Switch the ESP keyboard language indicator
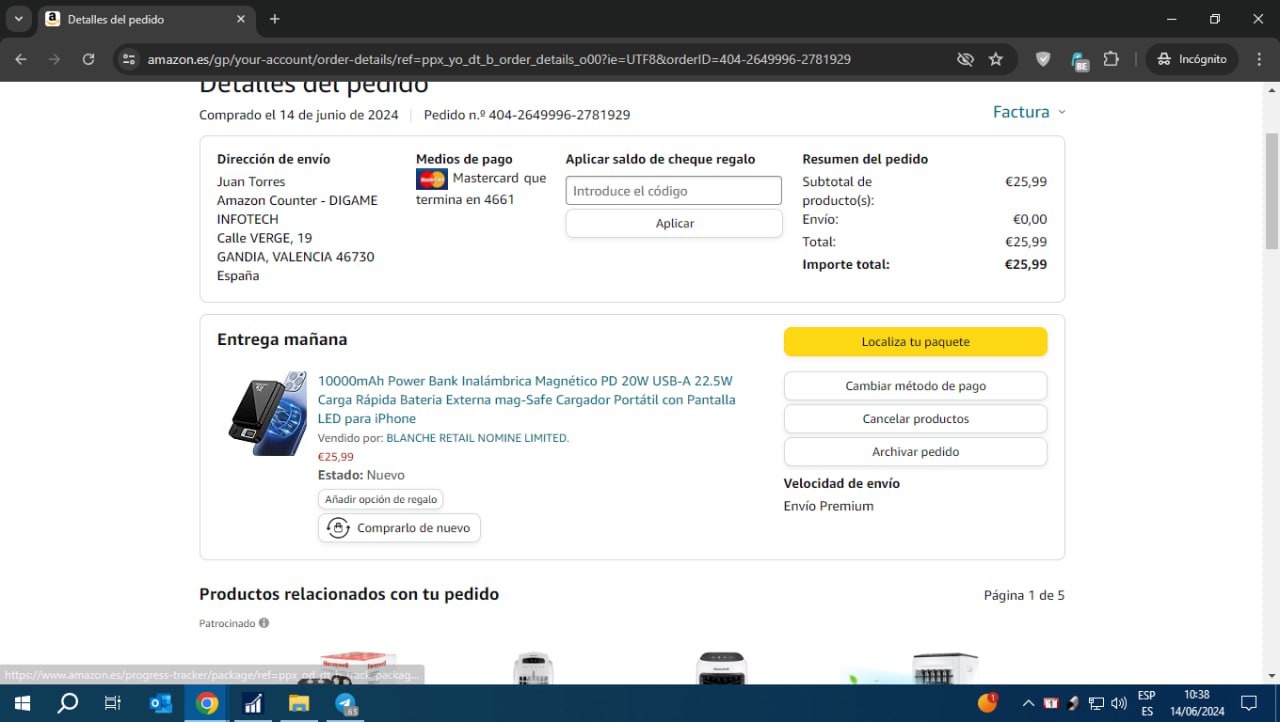Screen dimensions: 1280x722 (1147, 703)
